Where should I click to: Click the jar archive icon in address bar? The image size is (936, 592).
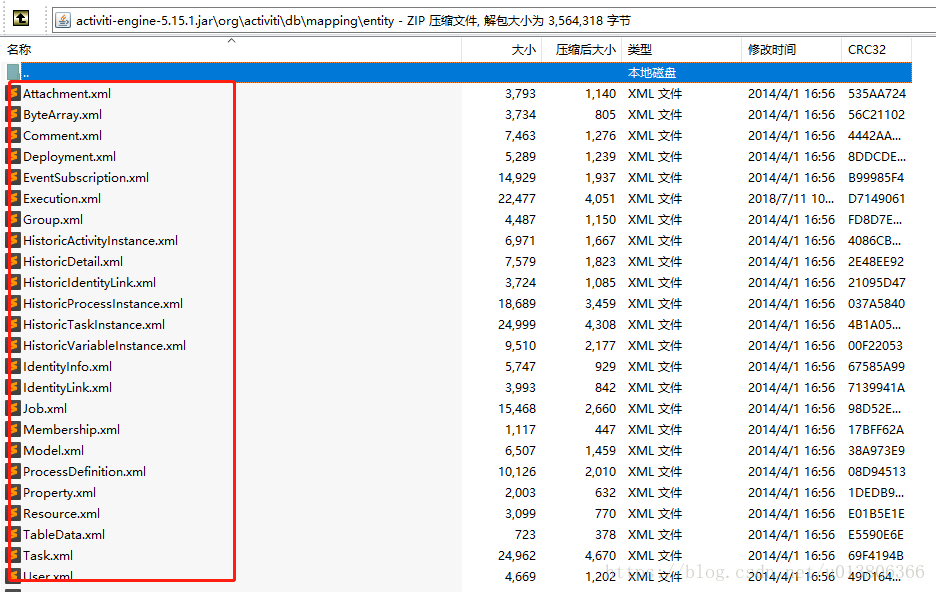(63, 21)
